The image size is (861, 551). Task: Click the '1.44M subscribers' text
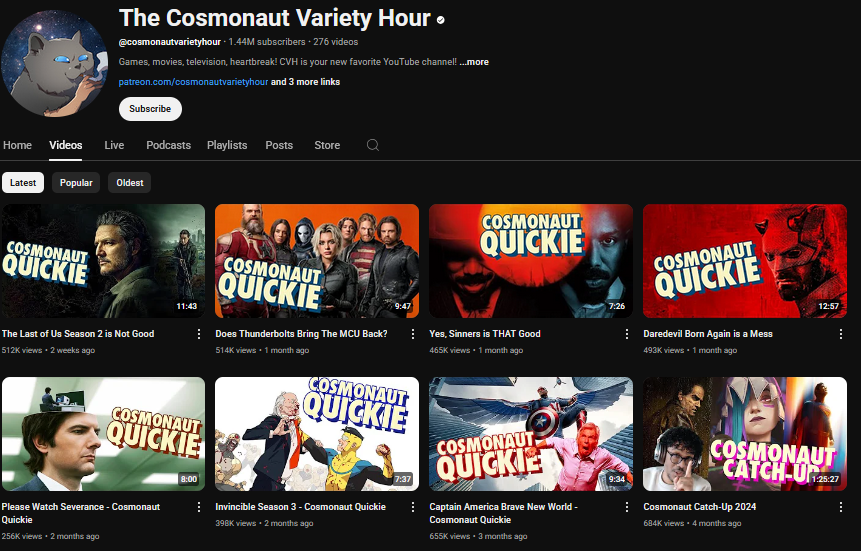click(x=266, y=42)
